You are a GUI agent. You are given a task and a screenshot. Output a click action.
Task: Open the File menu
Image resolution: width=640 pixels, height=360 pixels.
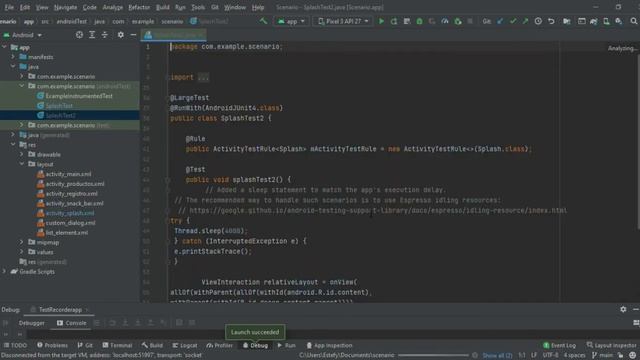pyautogui.click(x=9, y=7)
